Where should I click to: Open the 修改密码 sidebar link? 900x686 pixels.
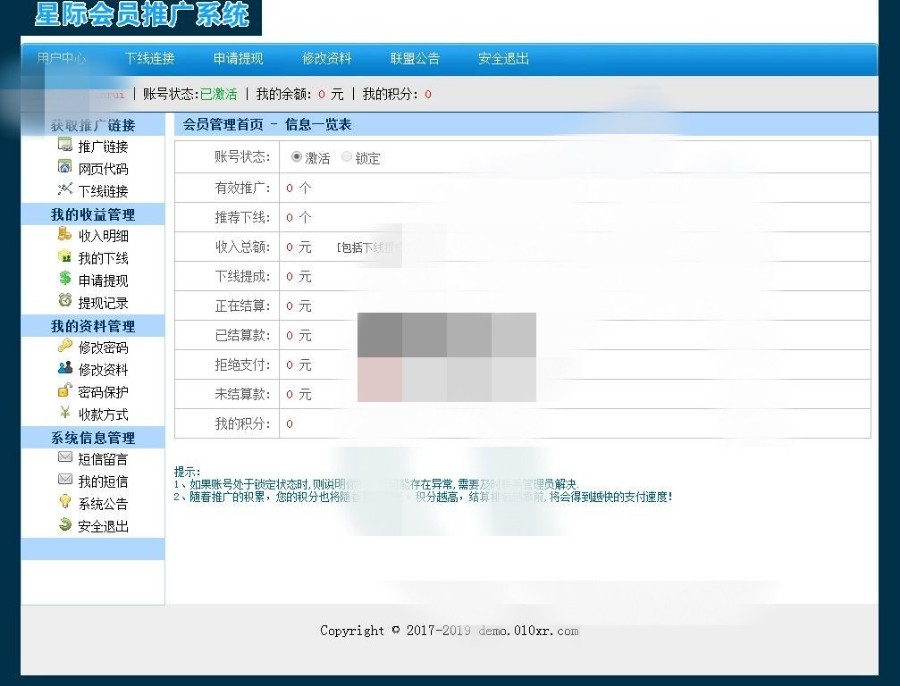[x=103, y=348]
